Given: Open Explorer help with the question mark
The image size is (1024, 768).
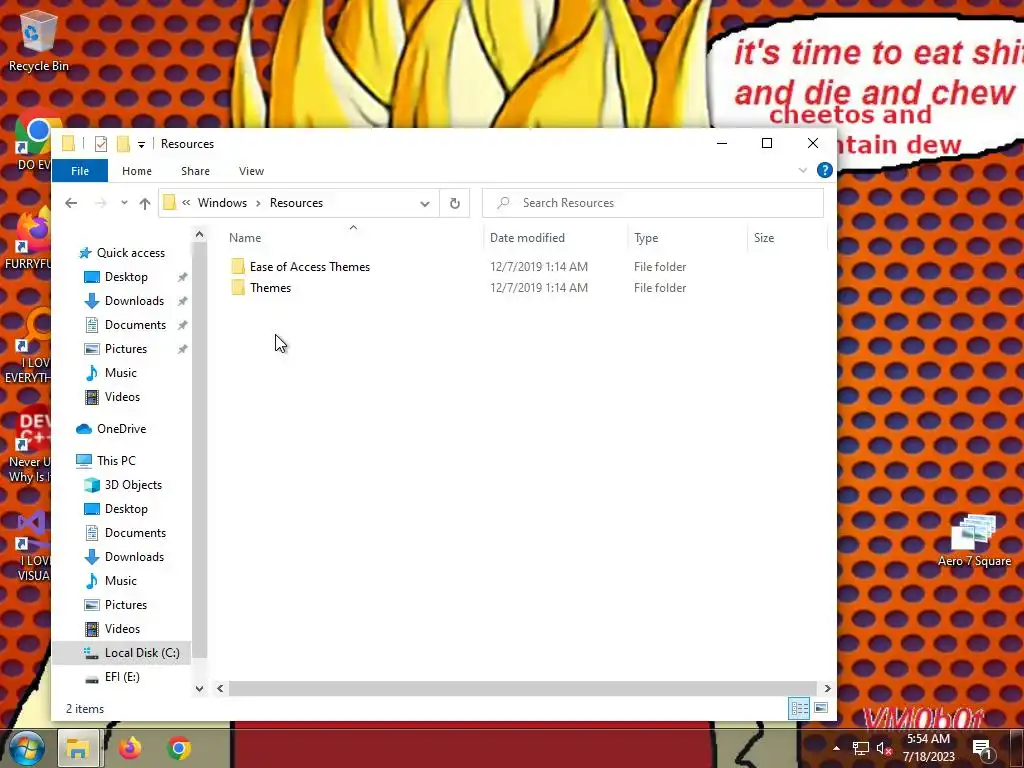Looking at the screenshot, I should point(825,170).
